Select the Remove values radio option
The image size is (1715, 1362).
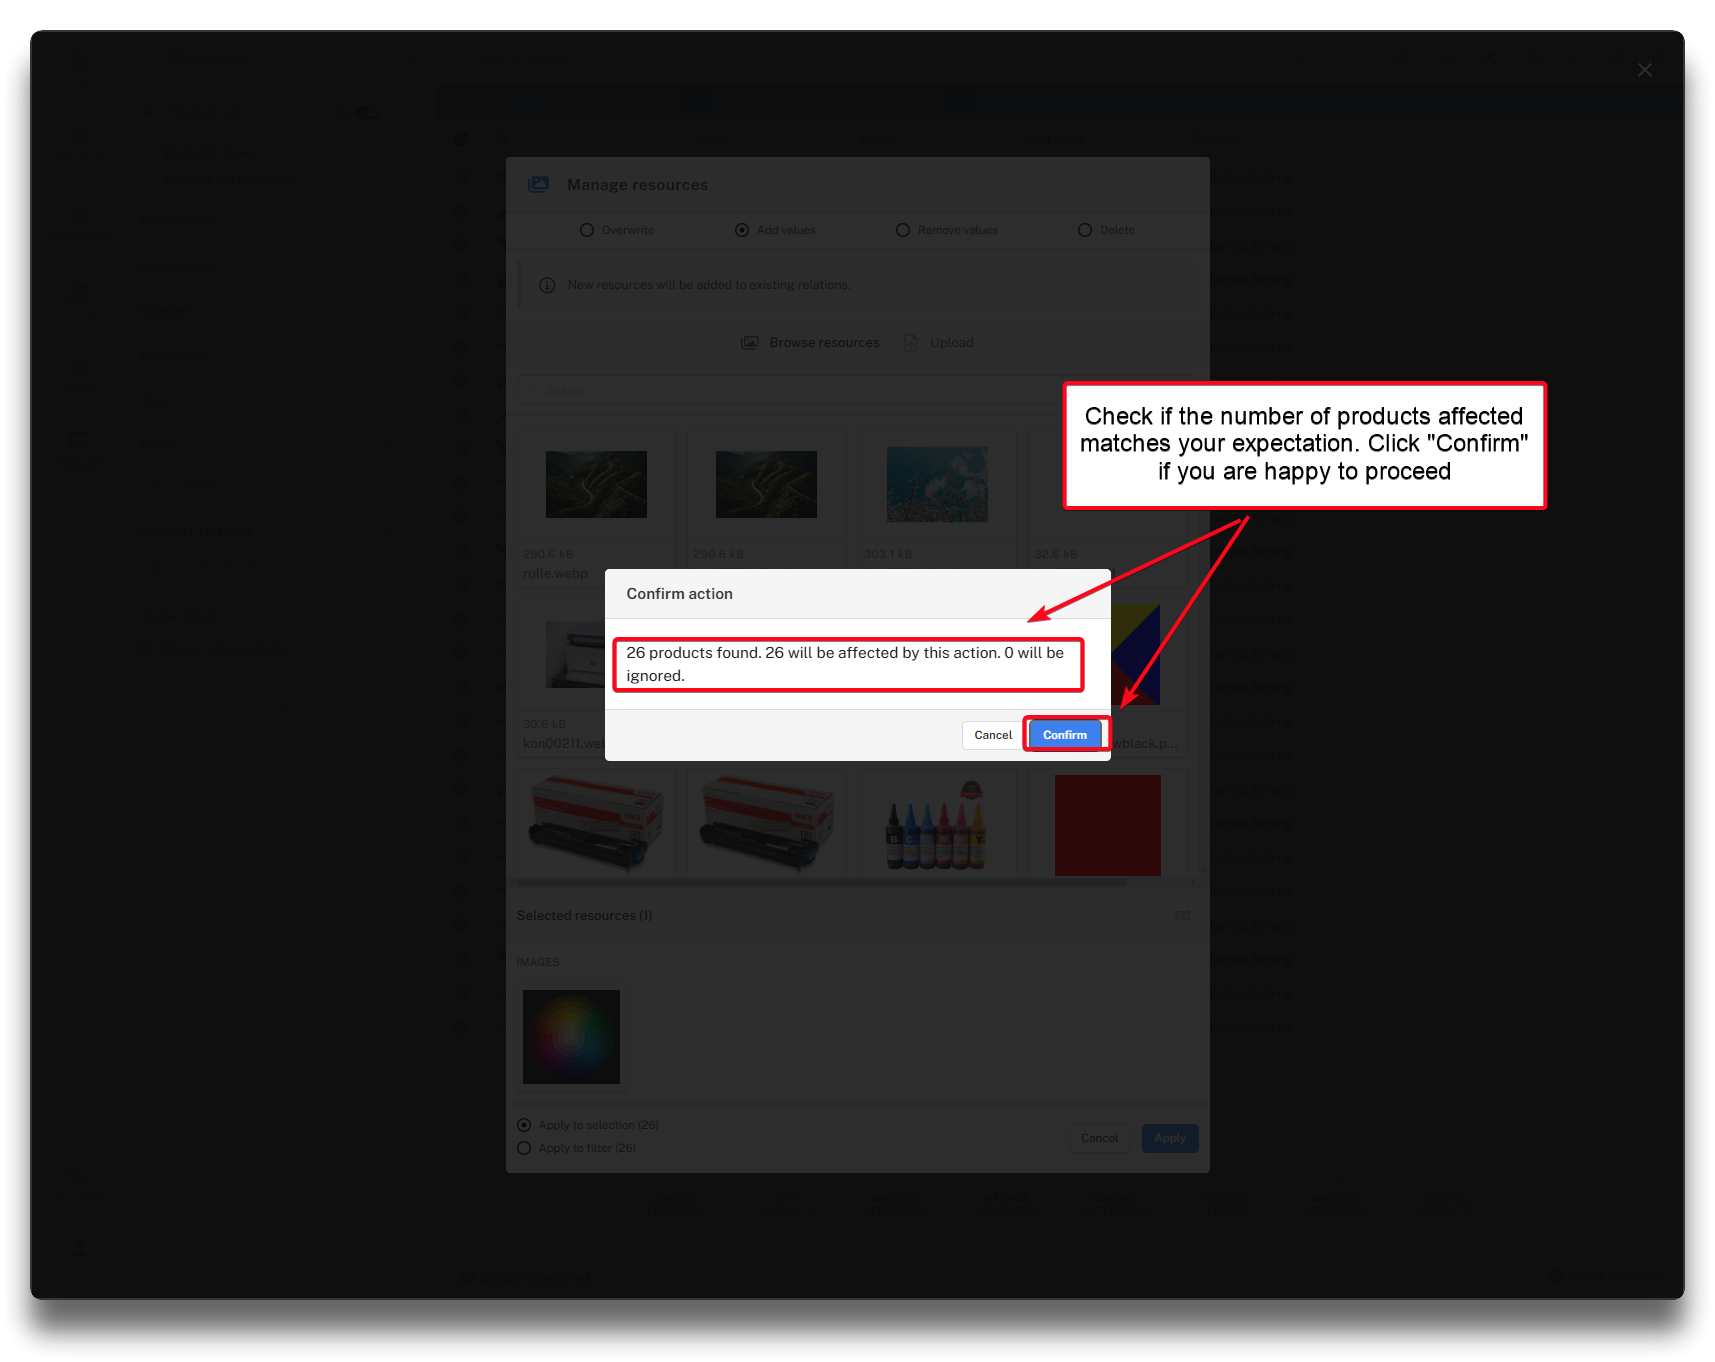coord(903,230)
